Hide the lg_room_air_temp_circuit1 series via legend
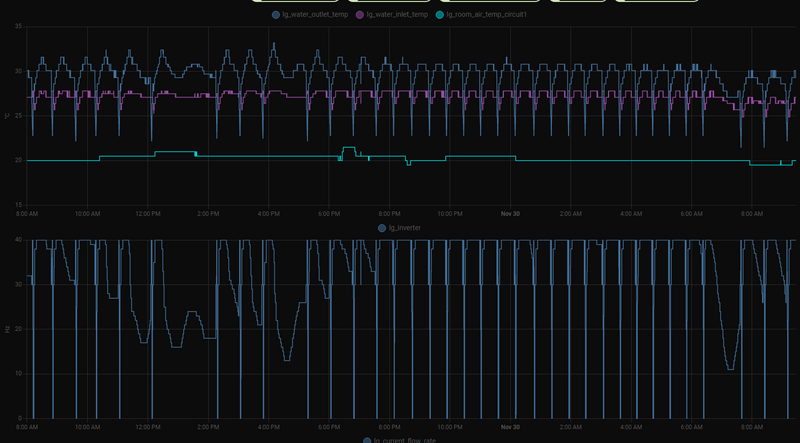Screen dimensions: 800x443 point(481,15)
